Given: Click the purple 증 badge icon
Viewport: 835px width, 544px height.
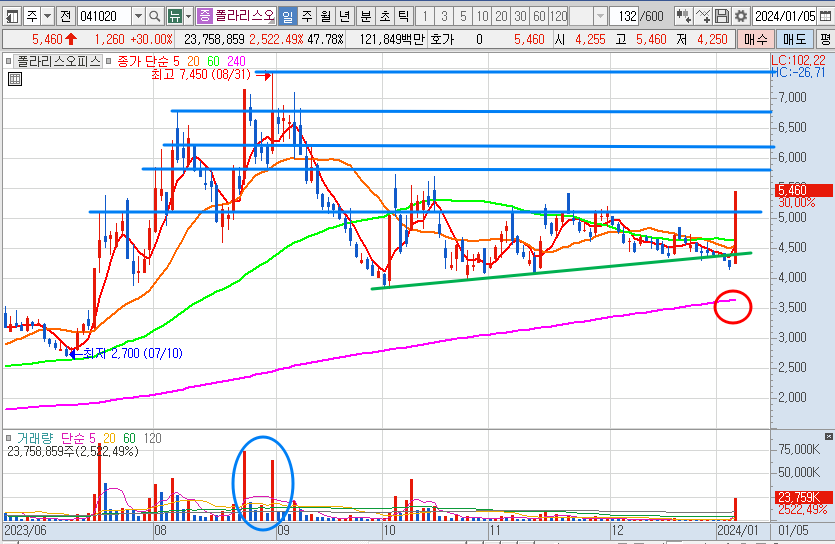Looking at the screenshot, I should pos(204,16).
